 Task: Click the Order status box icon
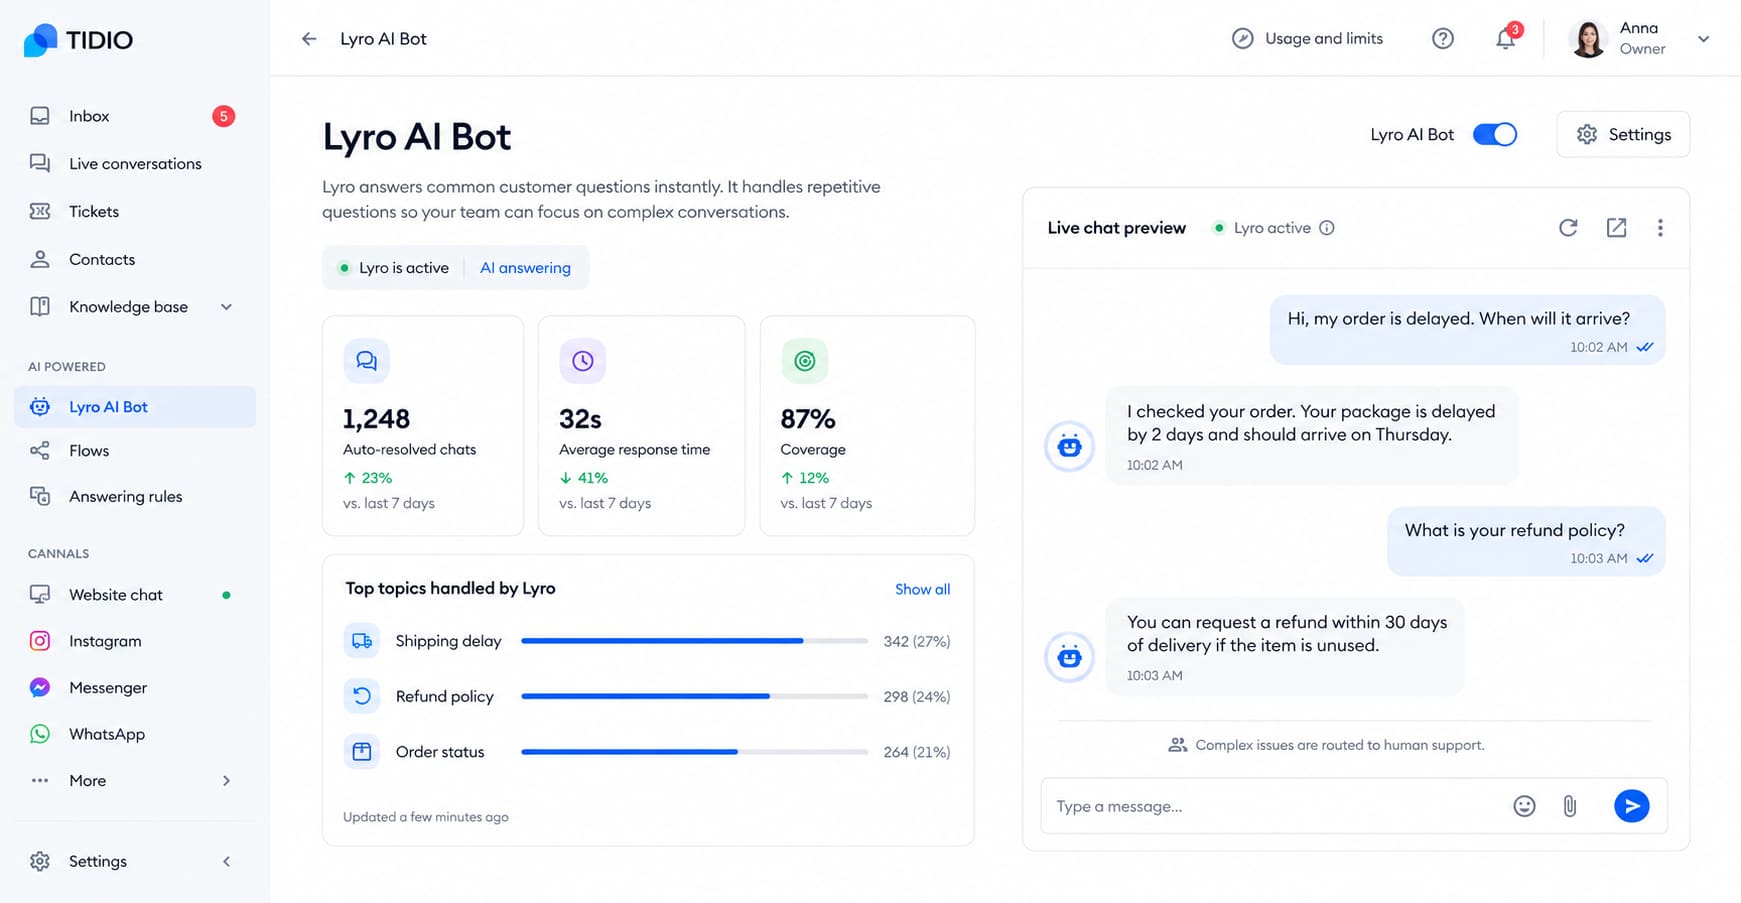pos(362,752)
